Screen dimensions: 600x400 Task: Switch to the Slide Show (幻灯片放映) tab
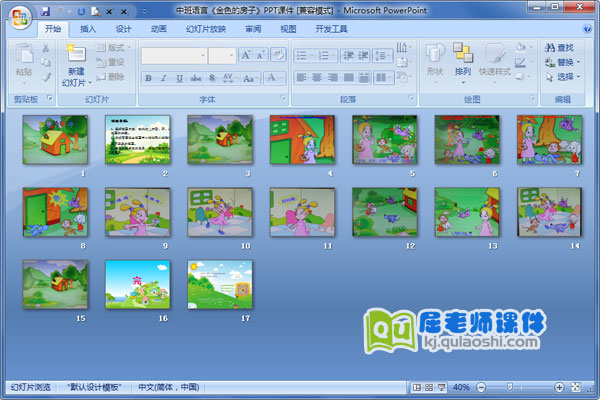click(x=206, y=29)
